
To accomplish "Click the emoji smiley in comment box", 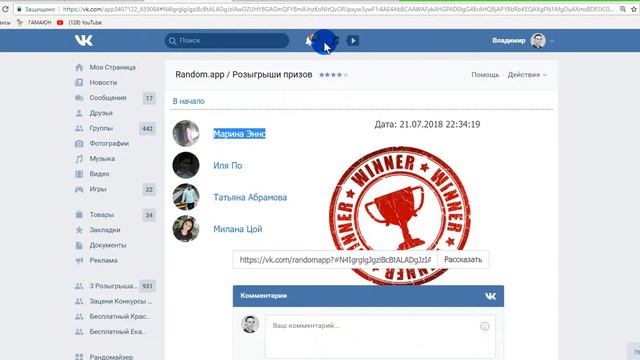I will point(484,326).
